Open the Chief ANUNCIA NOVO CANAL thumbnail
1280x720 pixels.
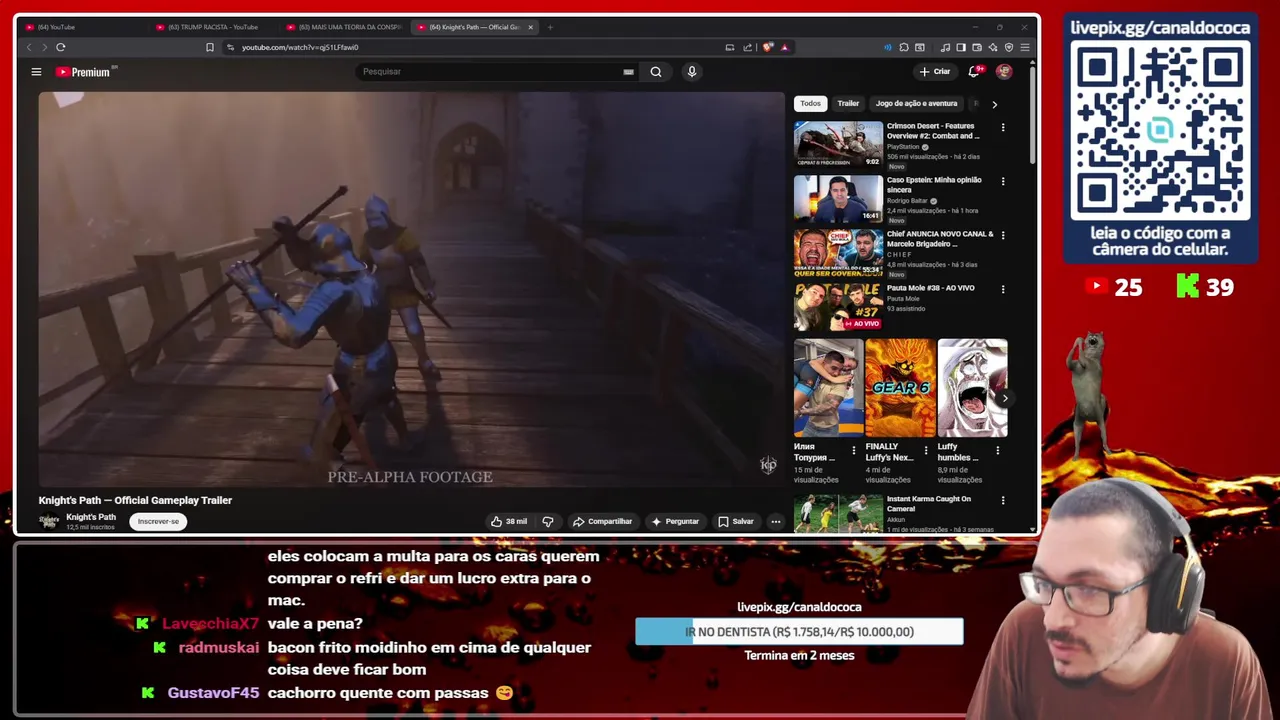838,252
